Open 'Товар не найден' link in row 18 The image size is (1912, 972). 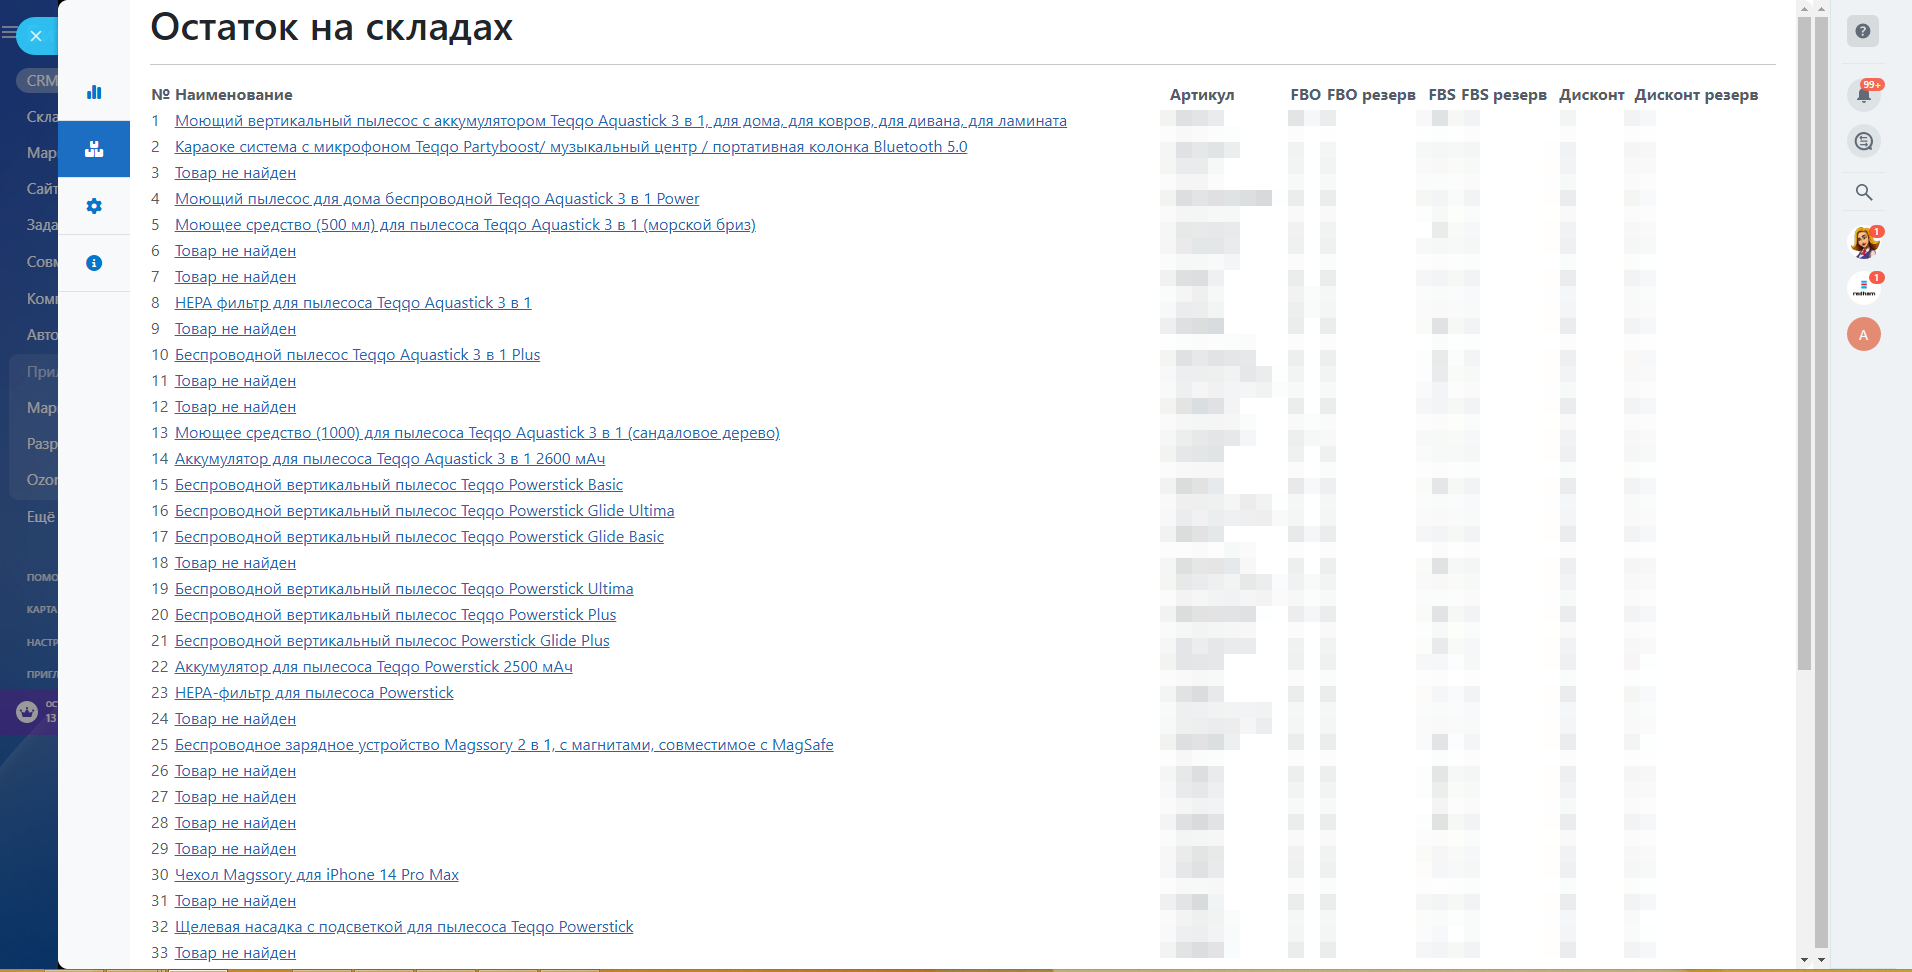click(235, 563)
